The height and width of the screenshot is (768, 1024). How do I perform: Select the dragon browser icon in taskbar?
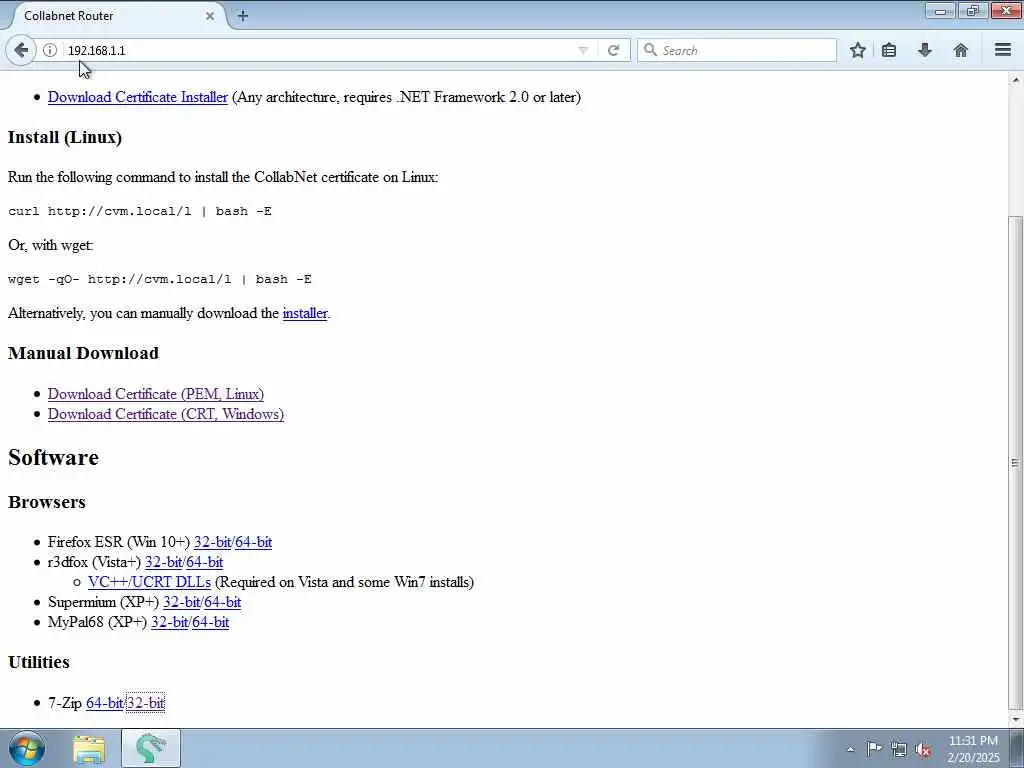tap(151, 748)
